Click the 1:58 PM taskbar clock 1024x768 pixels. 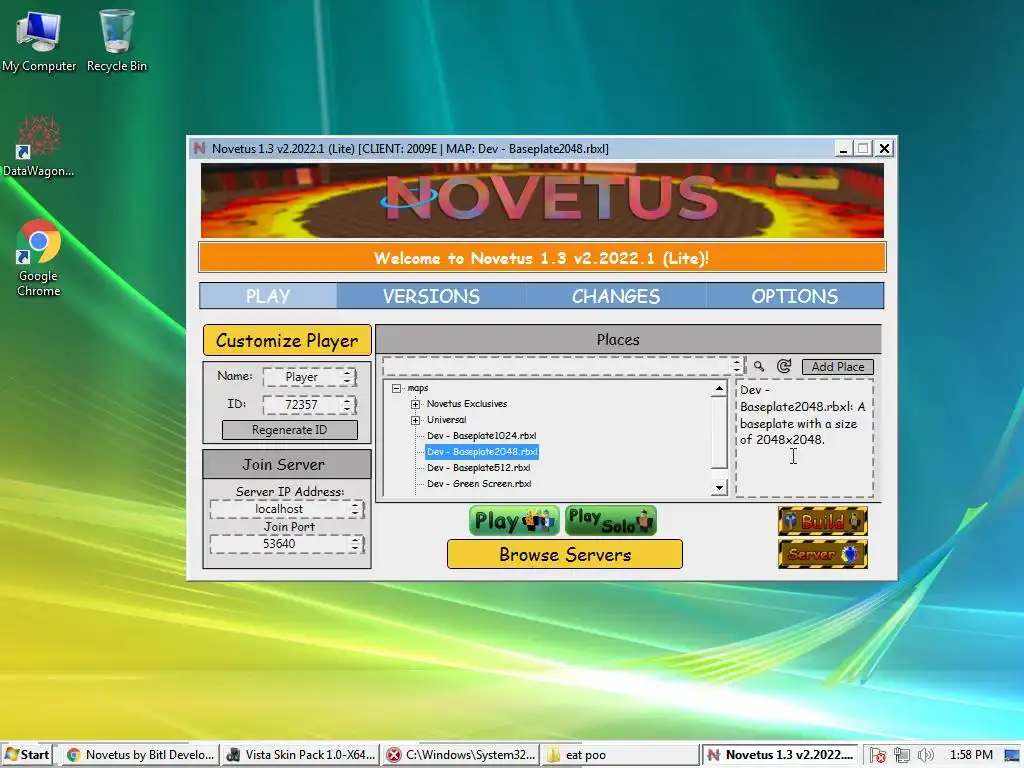(970, 755)
